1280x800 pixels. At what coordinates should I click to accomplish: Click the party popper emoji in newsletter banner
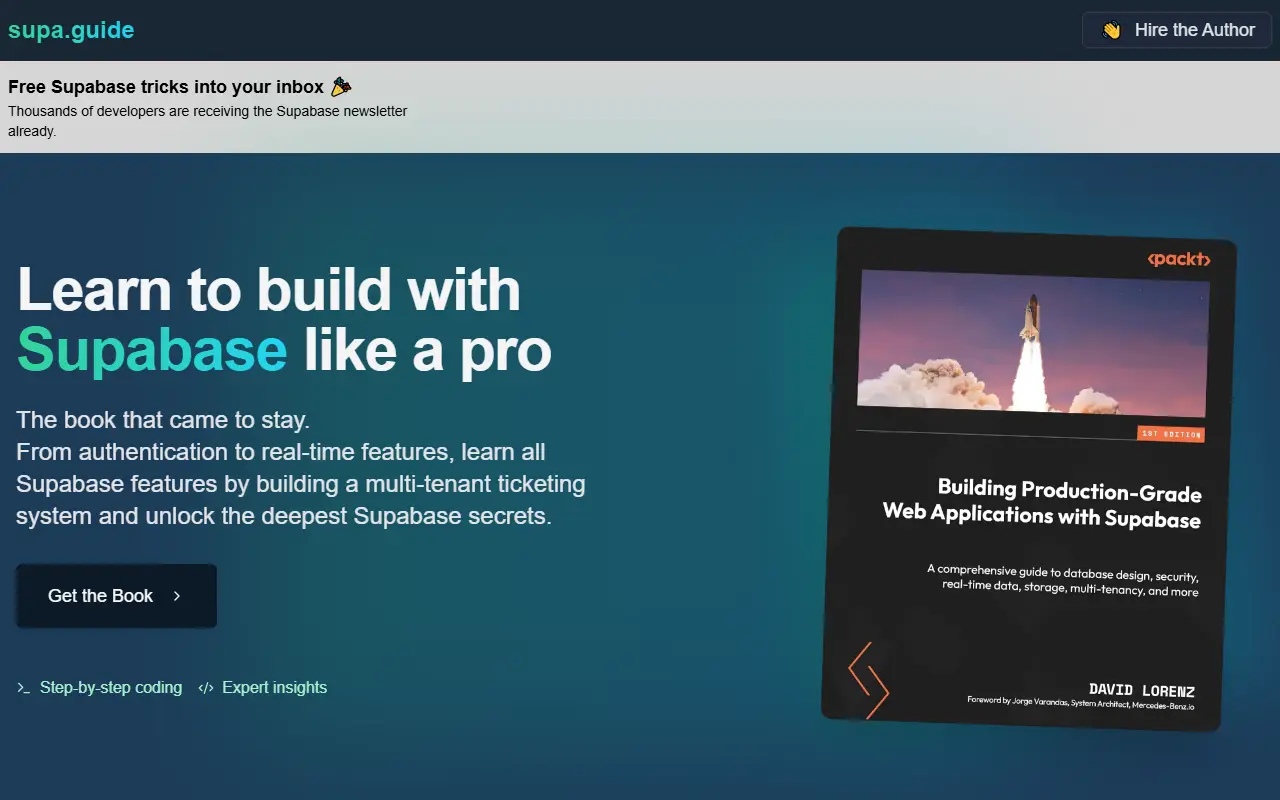pyautogui.click(x=341, y=87)
